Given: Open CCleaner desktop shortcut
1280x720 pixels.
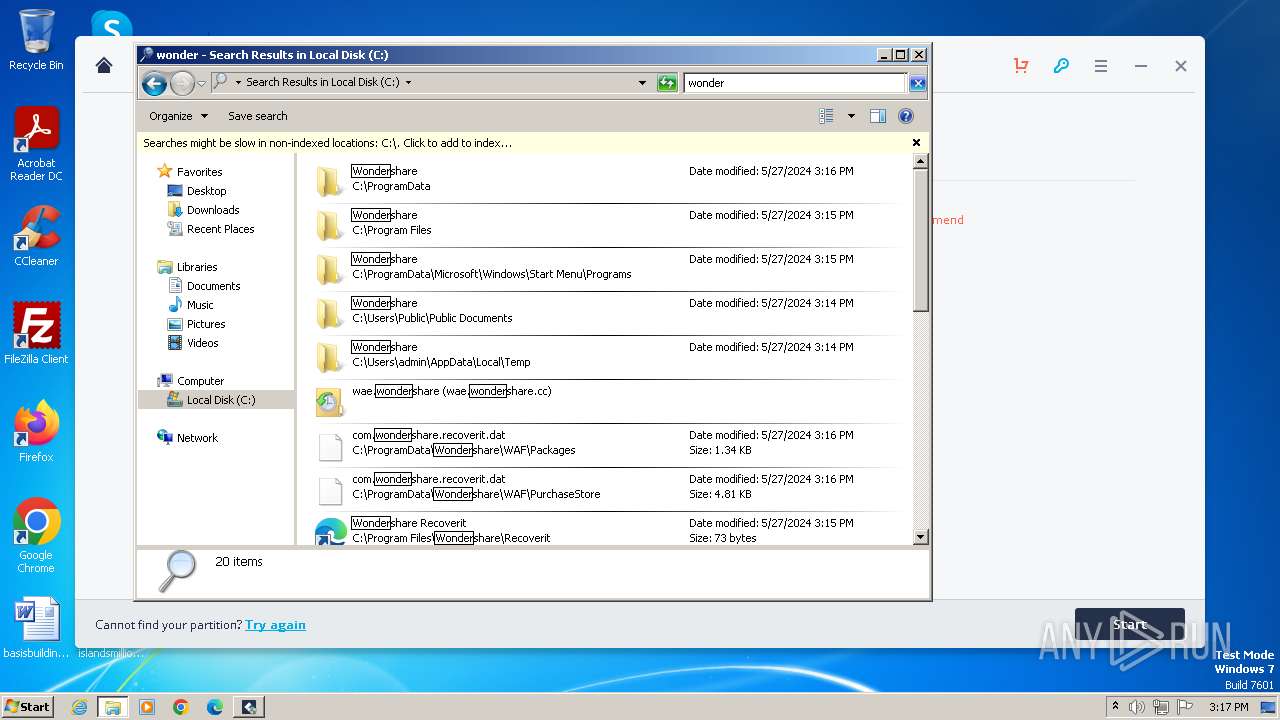Looking at the screenshot, I should (36, 236).
